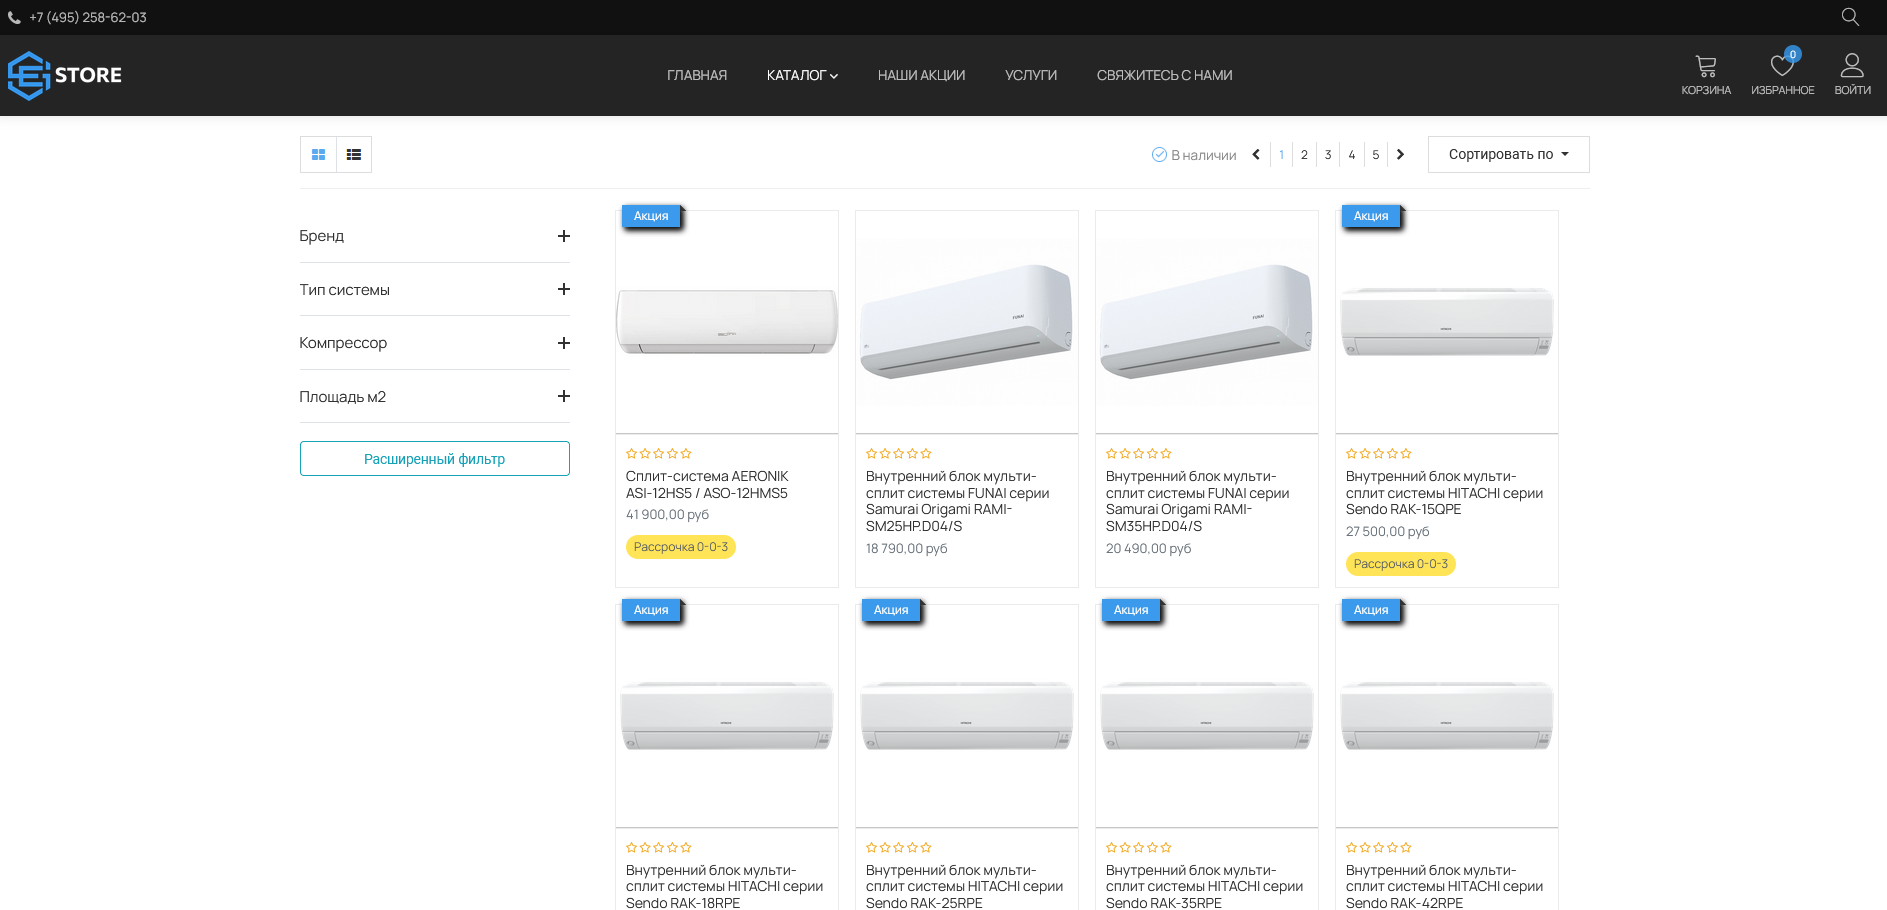Image resolution: width=1887 pixels, height=910 pixels.
Task: Click rating stars of AERONIK ASI-12HS5
Action: (658, 454)
